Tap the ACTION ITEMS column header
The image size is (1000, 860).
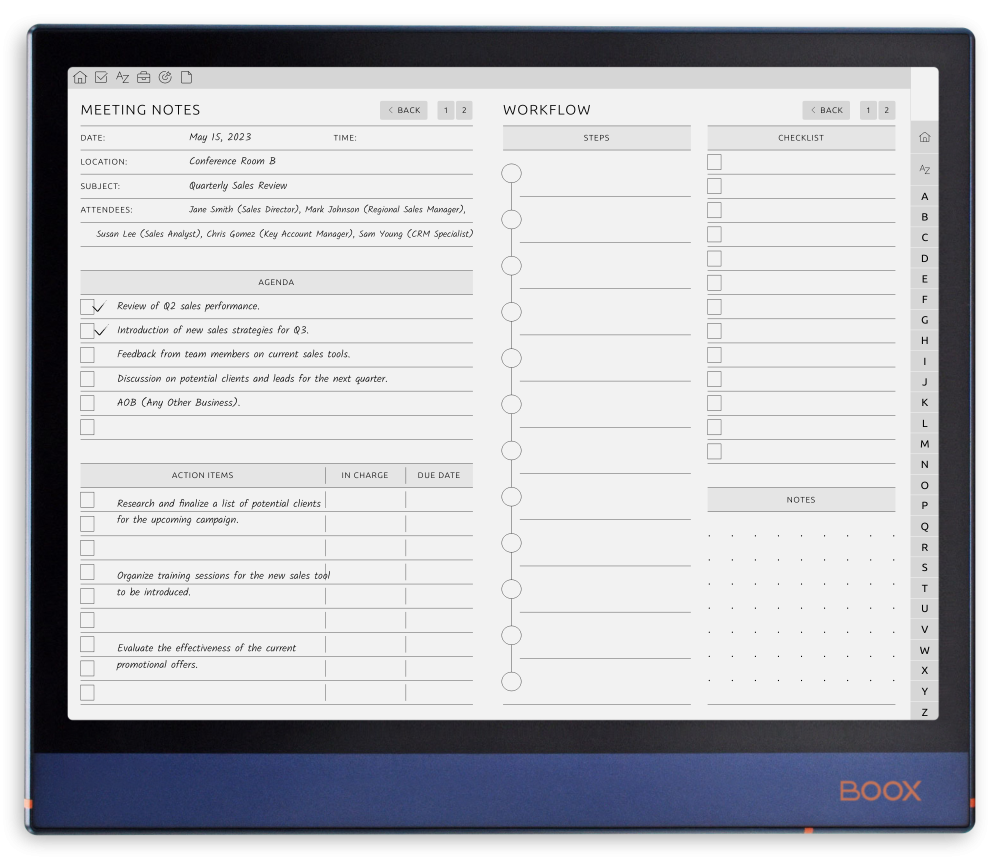(202, 475)
